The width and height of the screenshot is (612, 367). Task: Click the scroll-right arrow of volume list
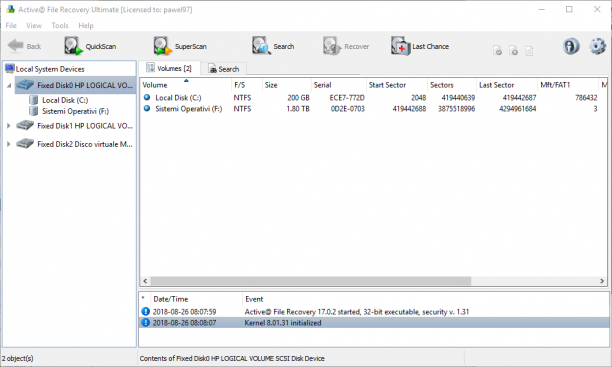(601, 281)
